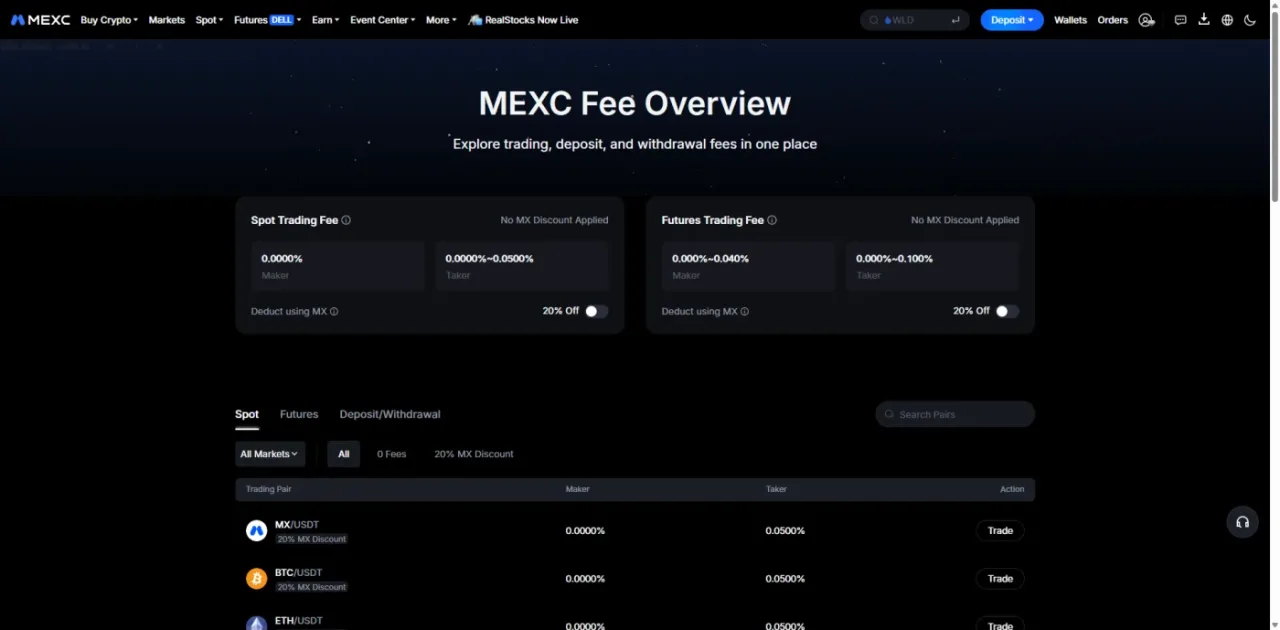This screenshot has width=1280, height=630.
Task: Click Trade button for BTC/USDT
Action: (x=1000, y=579)
